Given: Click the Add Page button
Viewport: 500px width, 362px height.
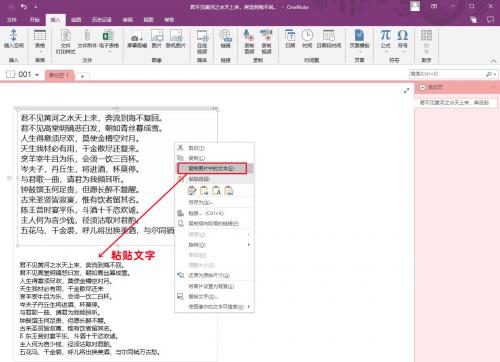Looking at the screenshot, I should coord(433,87).
